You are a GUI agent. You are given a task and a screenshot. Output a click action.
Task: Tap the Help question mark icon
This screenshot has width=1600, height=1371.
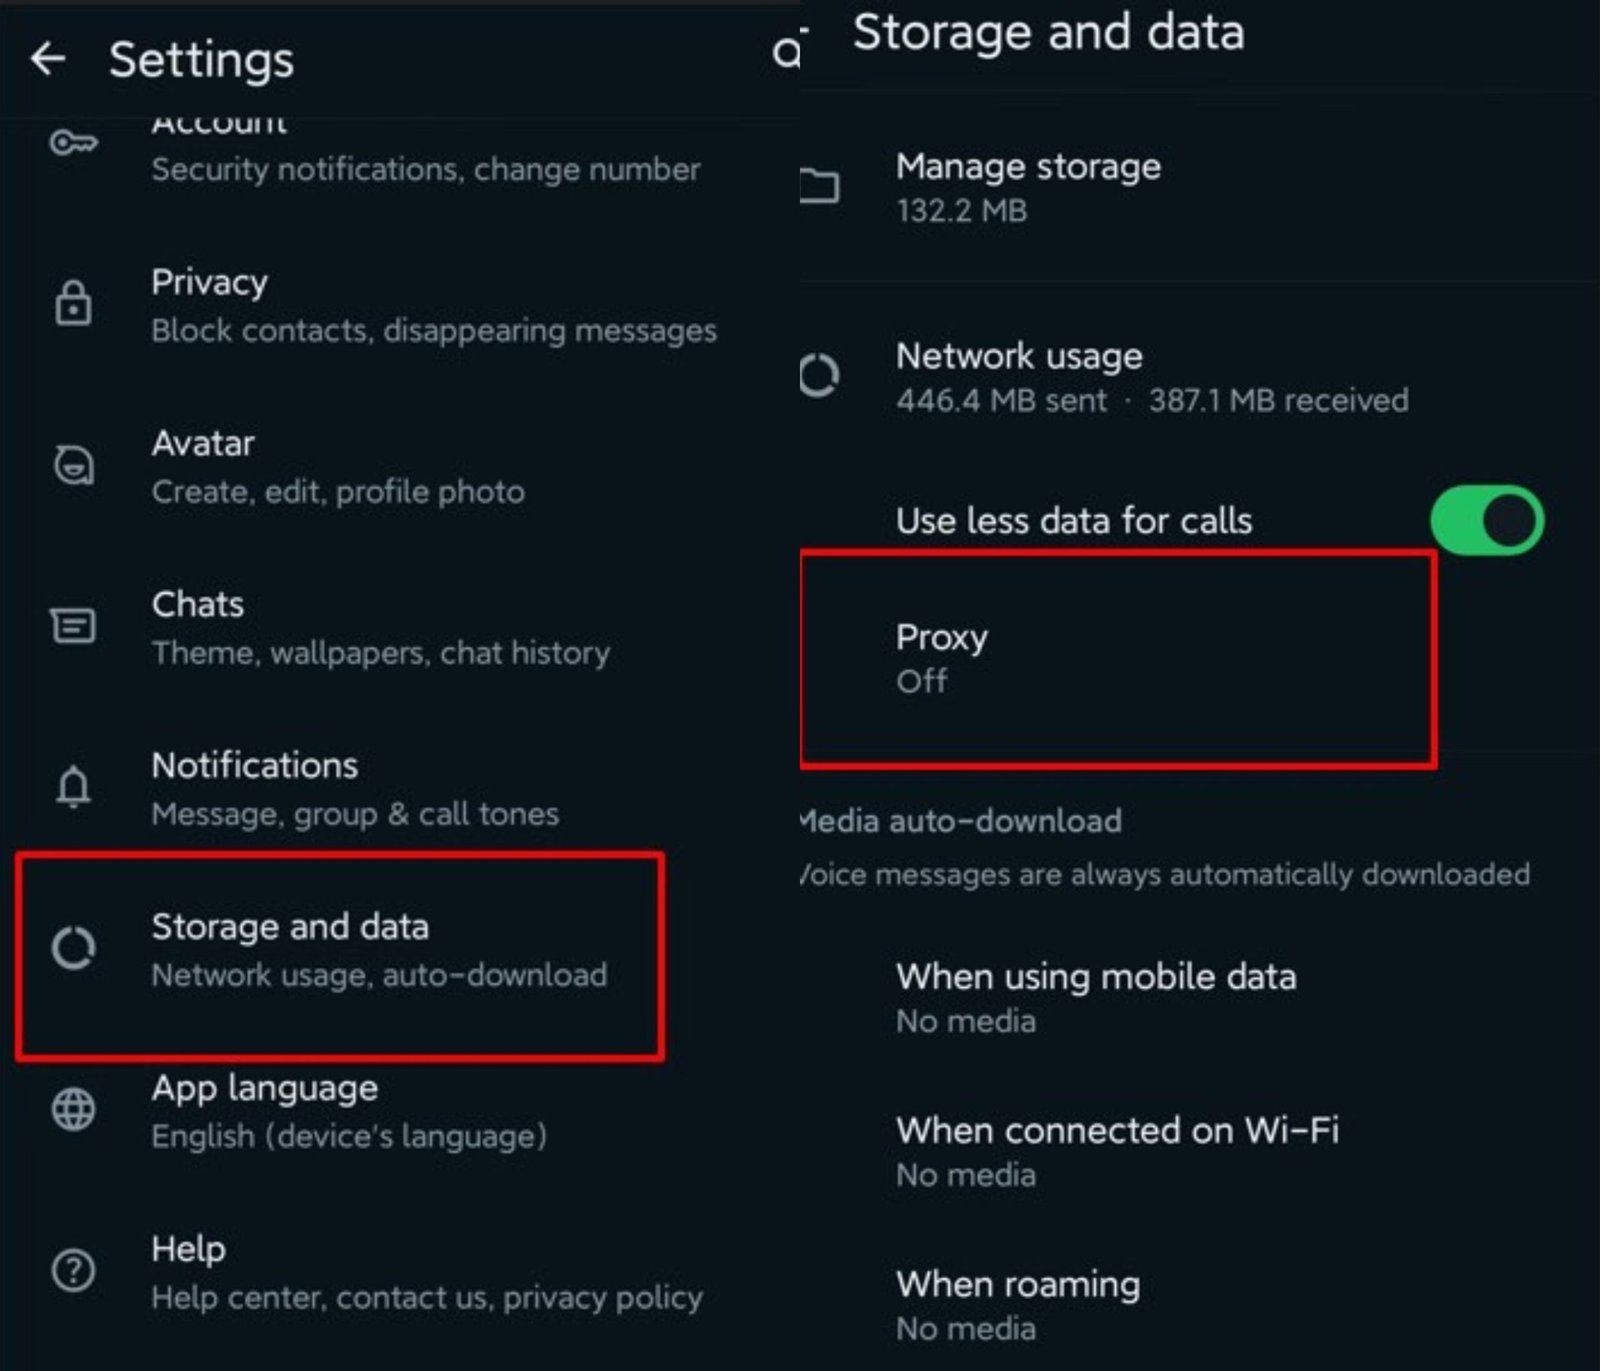73,1270
